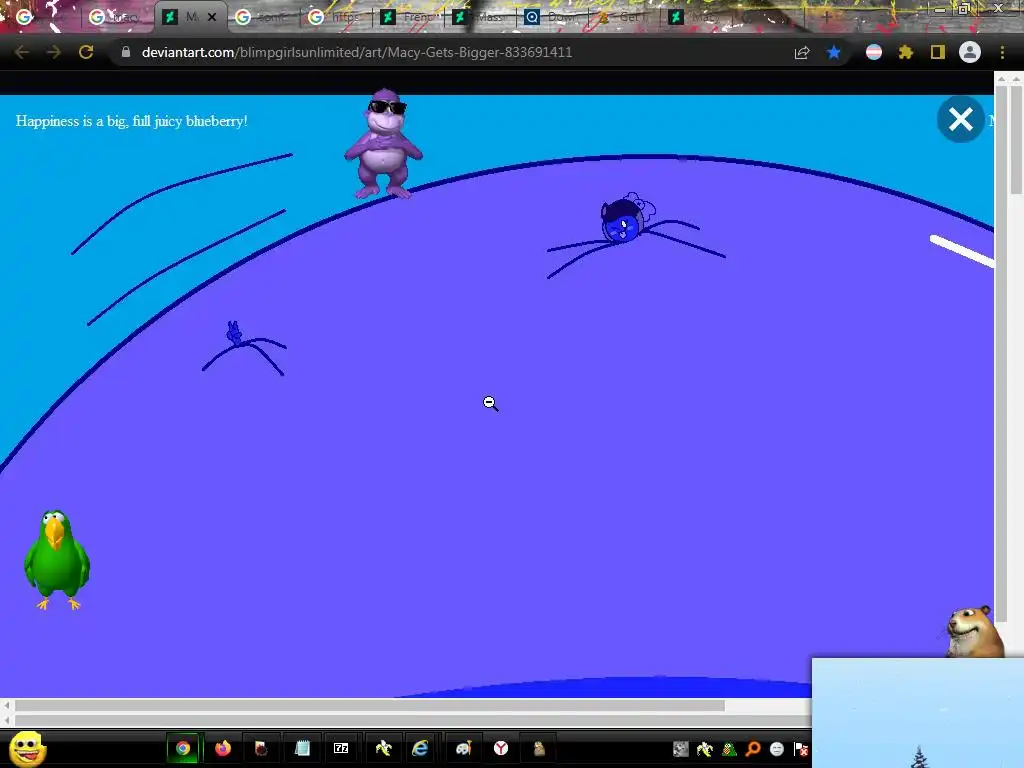Zoom out on the artwork image
The image size is (1024, 768).
pyautogui.click(x=490, y=403)
